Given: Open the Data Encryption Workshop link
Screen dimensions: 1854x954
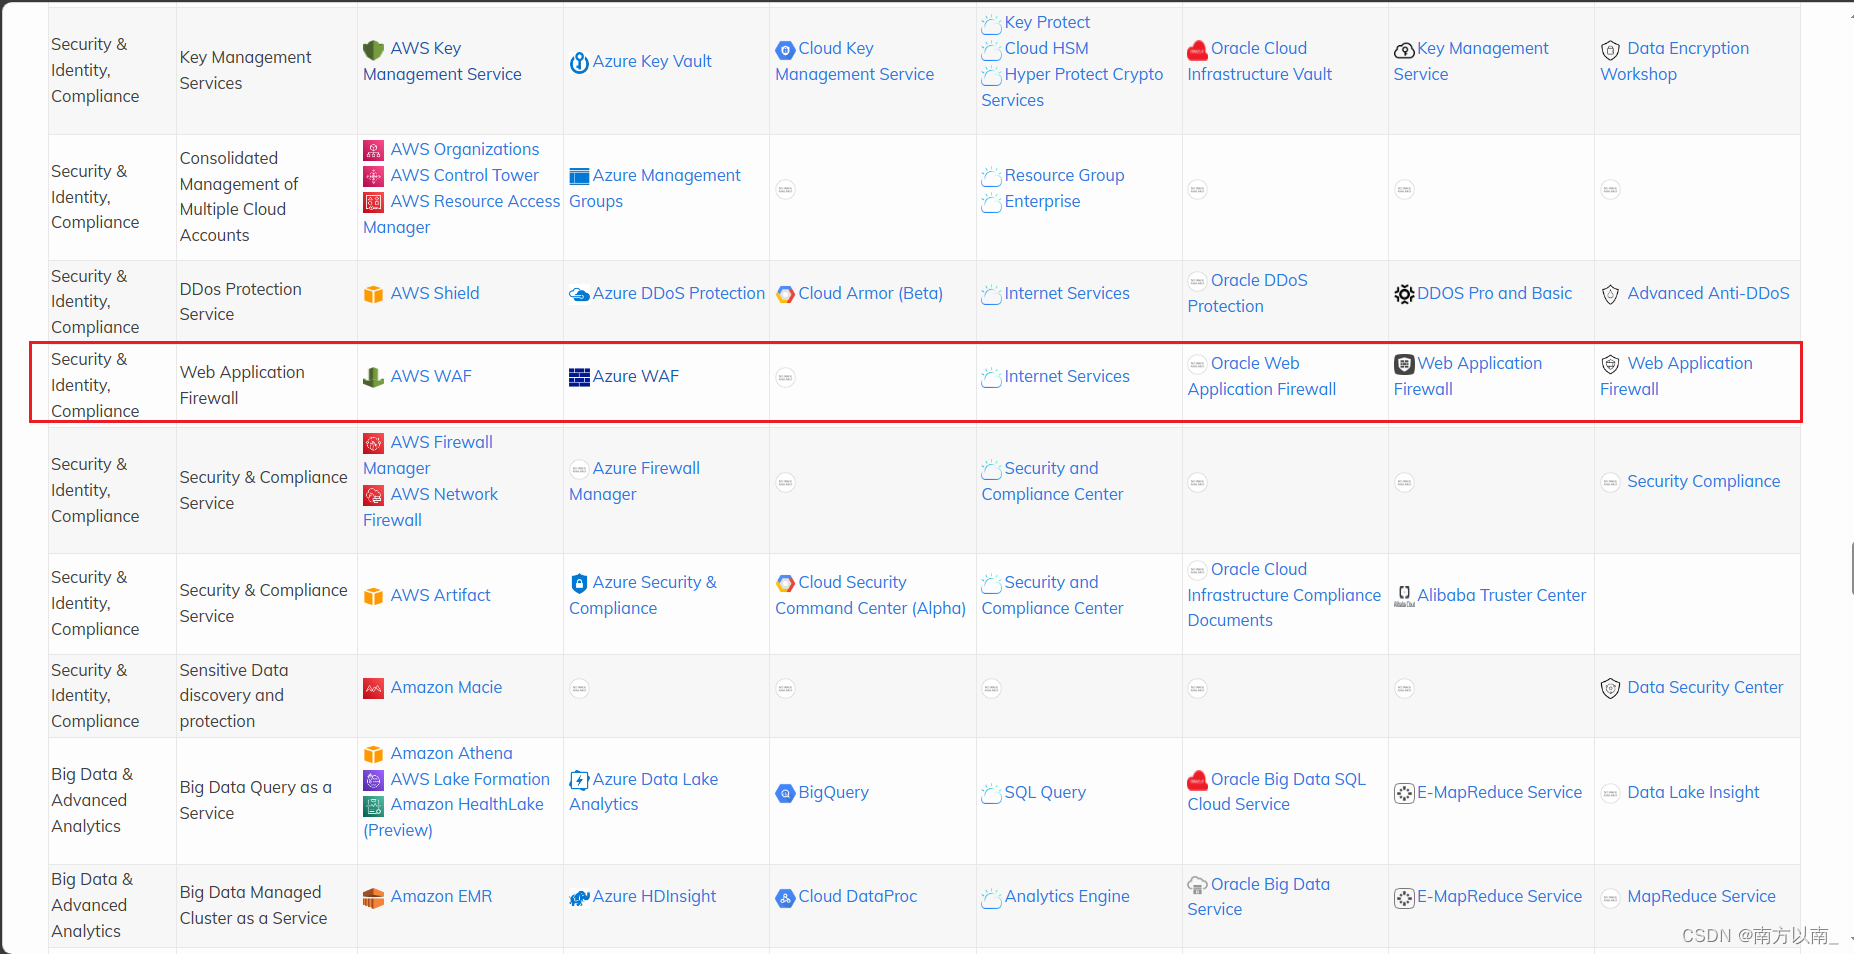Looking at the screenshot, I should (1674, 62).
